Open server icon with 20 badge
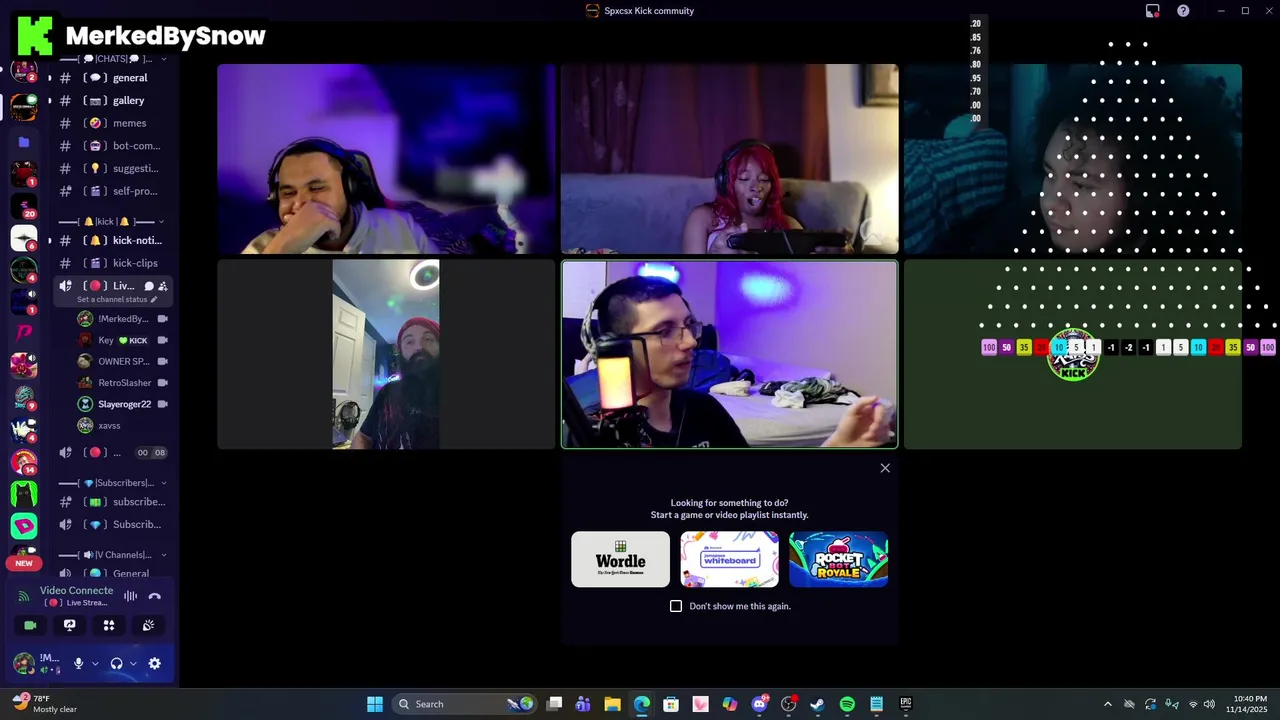 24,205
